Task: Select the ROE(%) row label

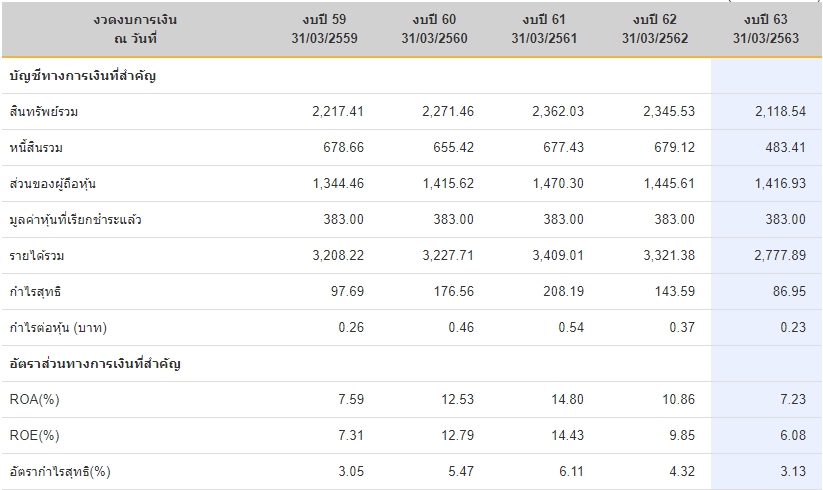Action: click(35, 436)
